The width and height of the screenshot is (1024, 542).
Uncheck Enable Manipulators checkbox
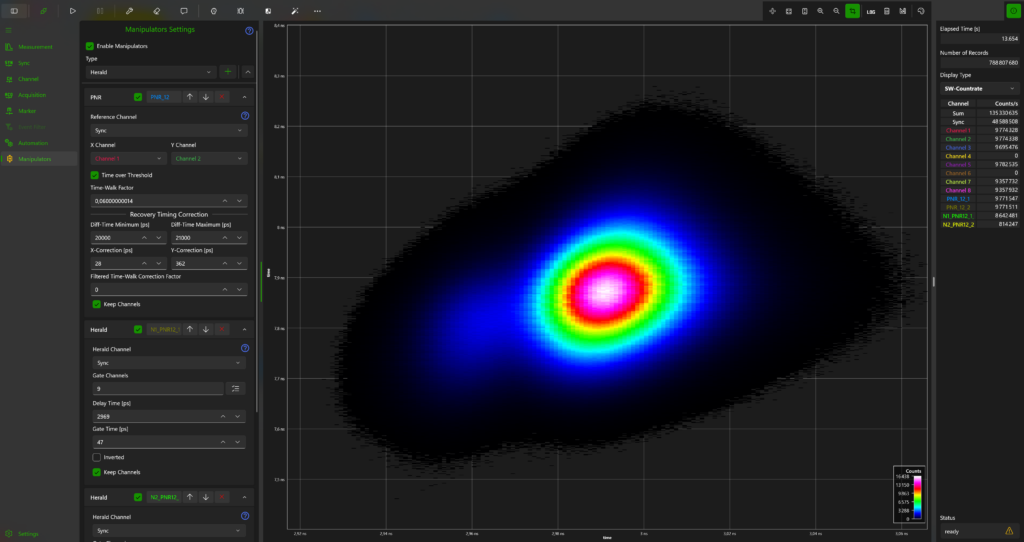[x=90, y=46]
